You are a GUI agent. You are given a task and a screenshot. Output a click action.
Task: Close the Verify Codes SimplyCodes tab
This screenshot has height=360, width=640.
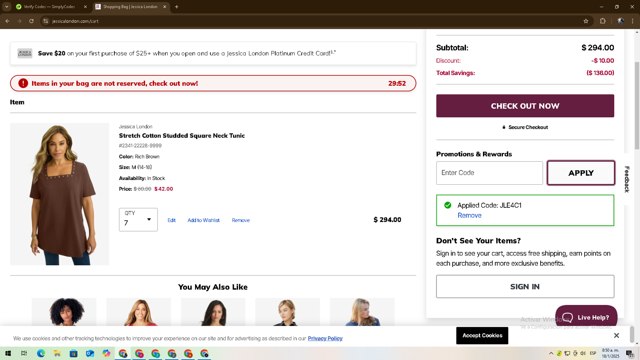coord(85,7)
